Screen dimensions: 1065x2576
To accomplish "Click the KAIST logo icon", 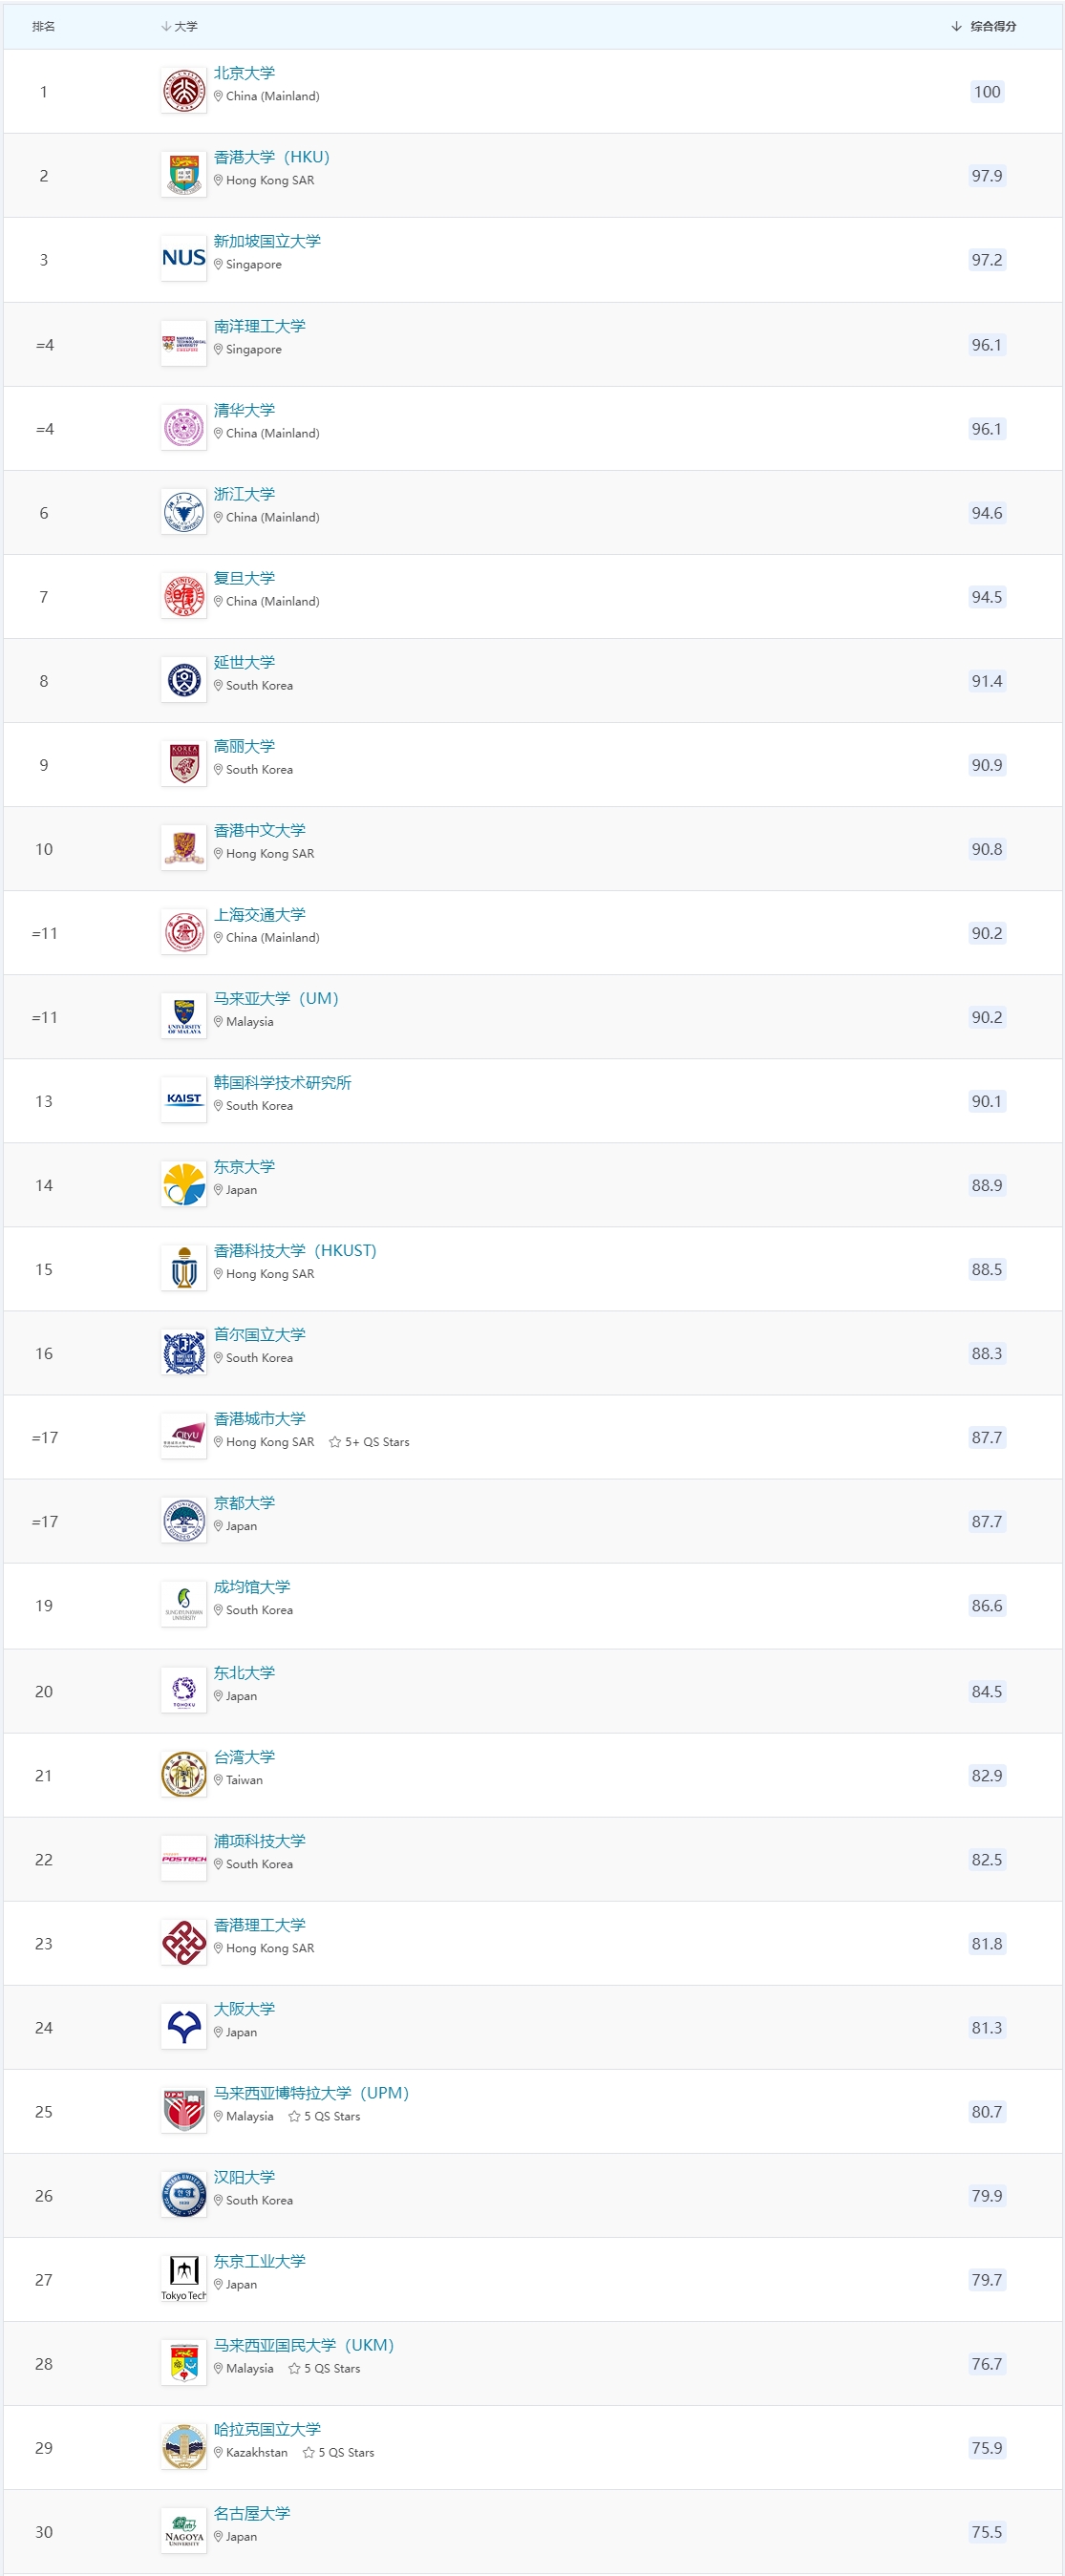I will click(x=184, y=1100).
